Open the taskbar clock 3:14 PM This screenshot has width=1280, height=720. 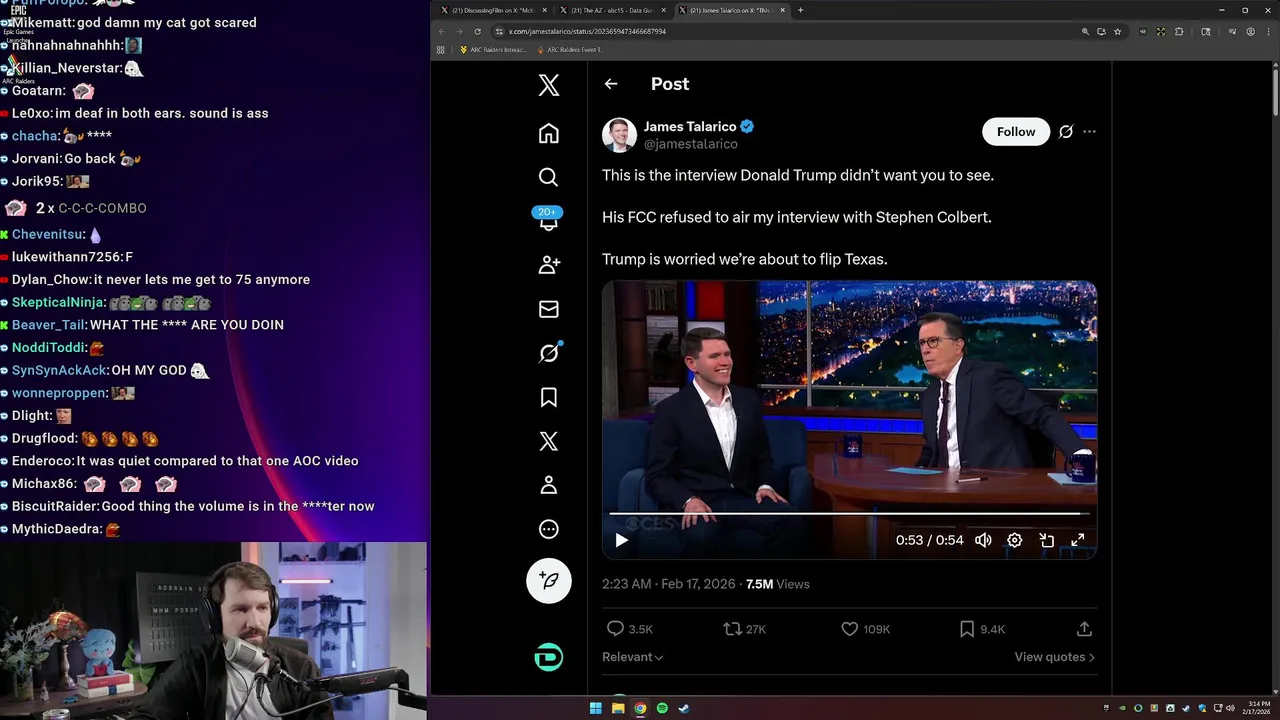pos(1259,708)
